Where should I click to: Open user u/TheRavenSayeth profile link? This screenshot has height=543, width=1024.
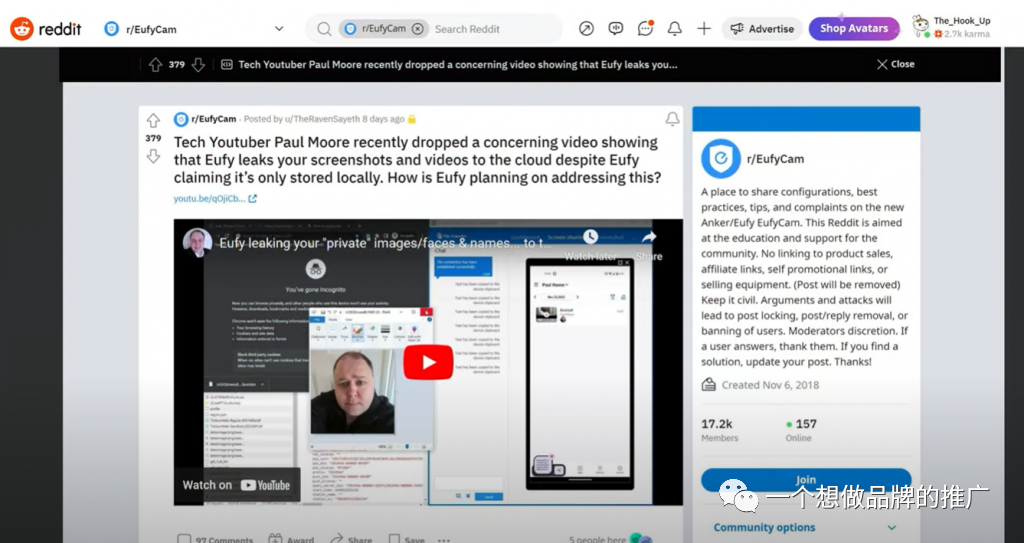tap(322, 119)
